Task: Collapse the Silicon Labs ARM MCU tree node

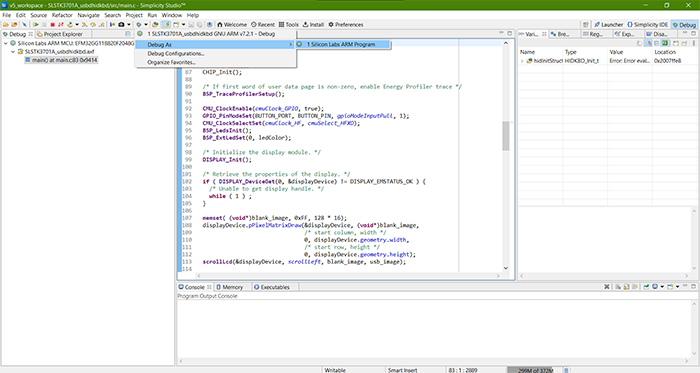Action: (6, 43)
